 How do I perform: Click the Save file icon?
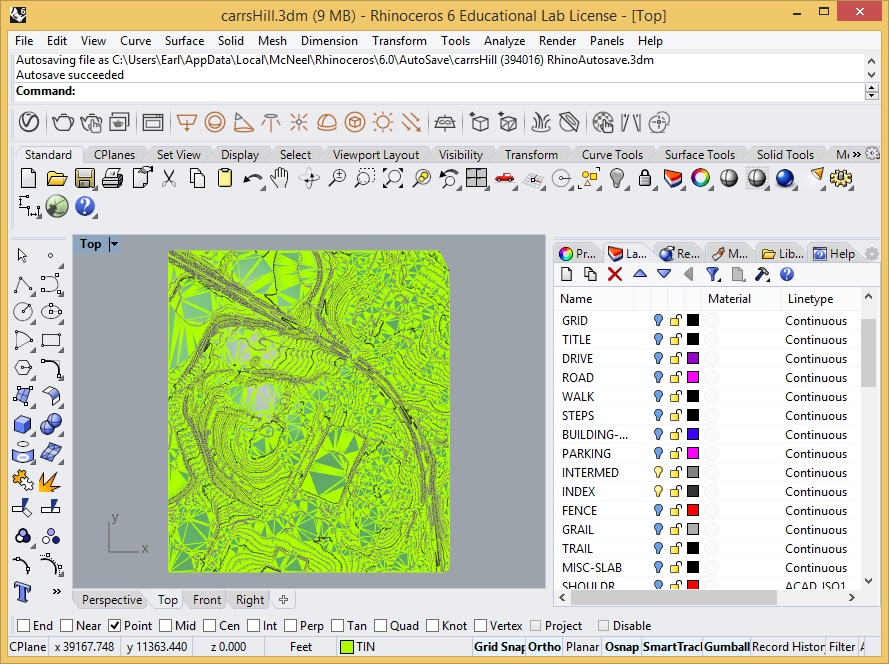[85, 178]
